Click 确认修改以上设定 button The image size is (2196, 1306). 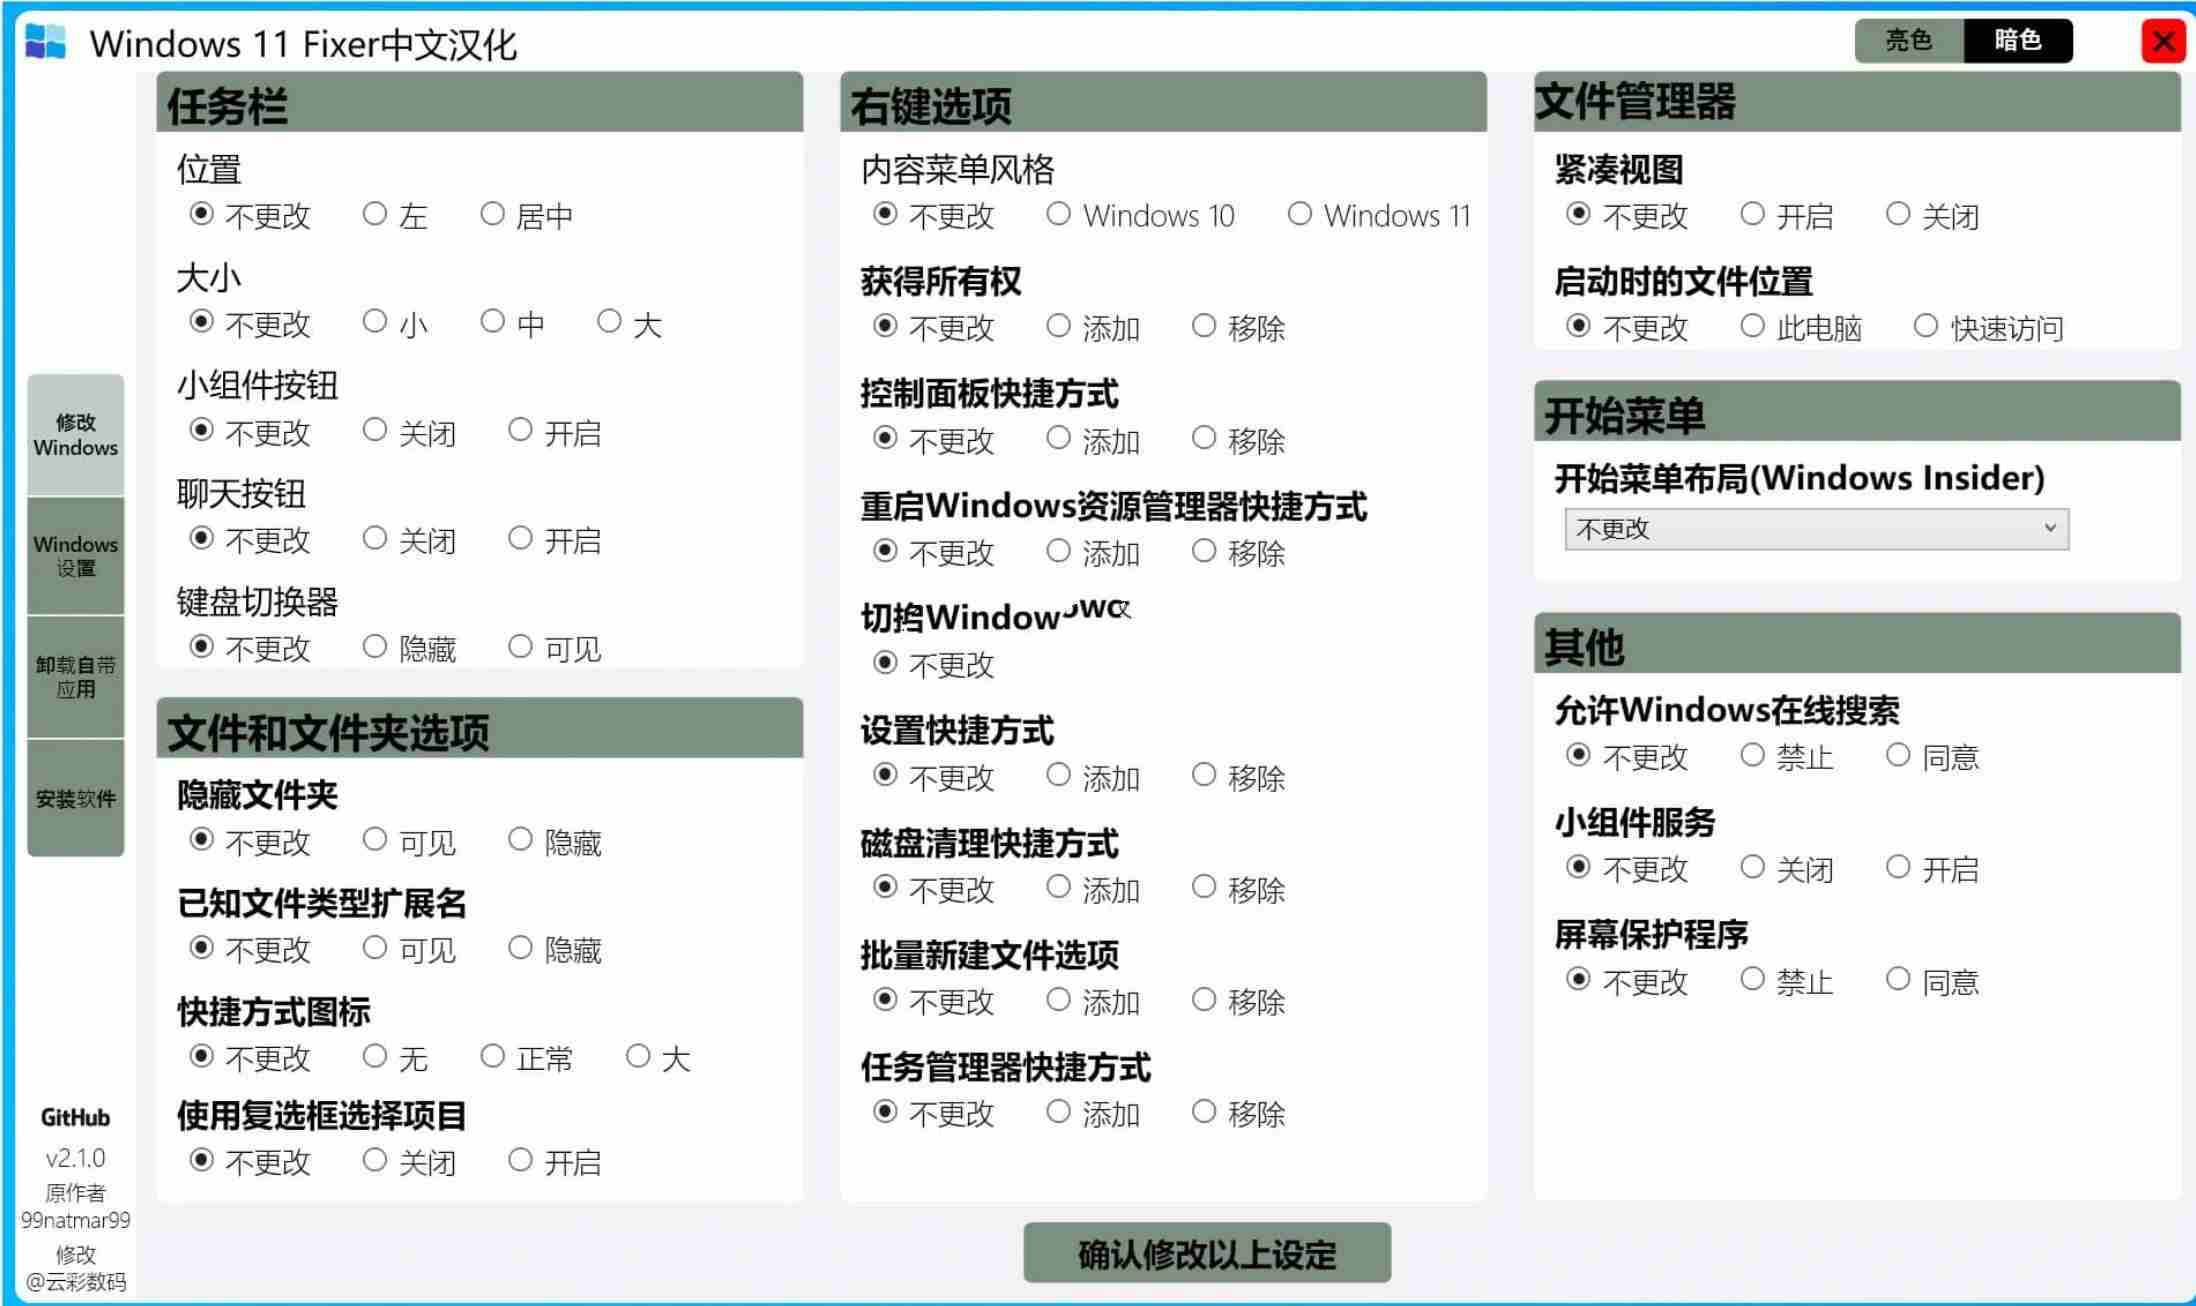pos(1207,1253)
